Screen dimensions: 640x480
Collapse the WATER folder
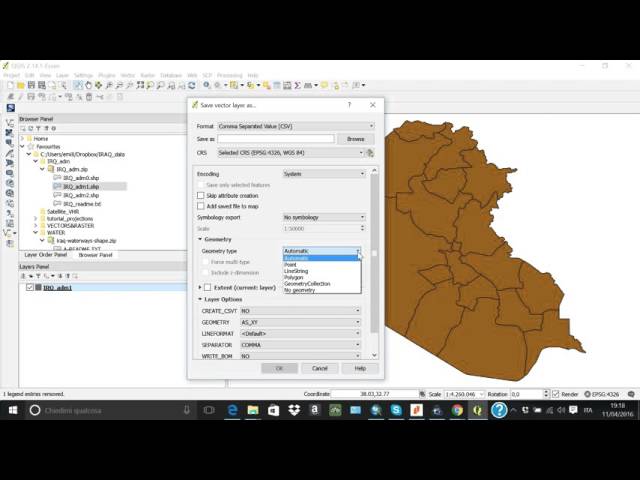click(36, 233)
